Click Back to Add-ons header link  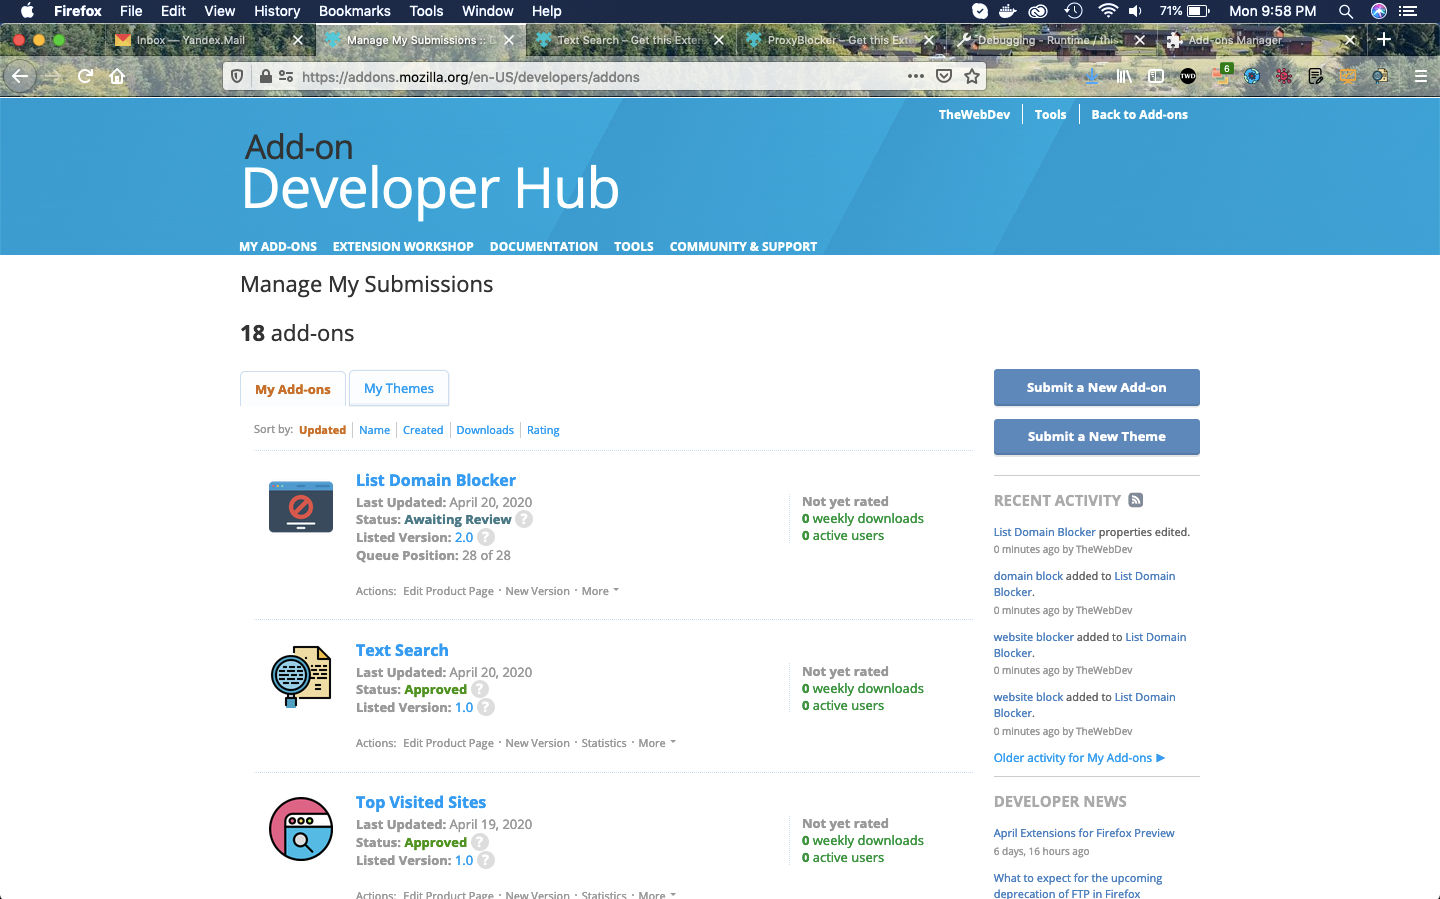click(1139, 115)
